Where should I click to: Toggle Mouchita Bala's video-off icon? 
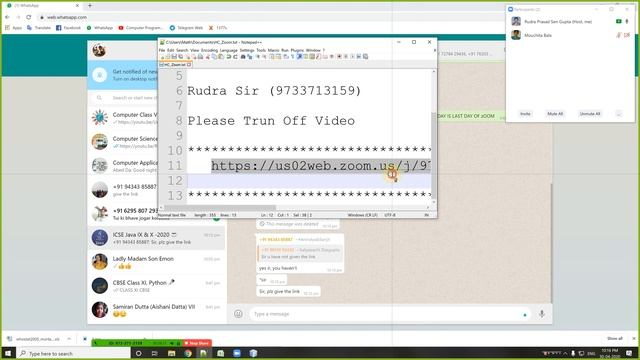click(627, 36)
